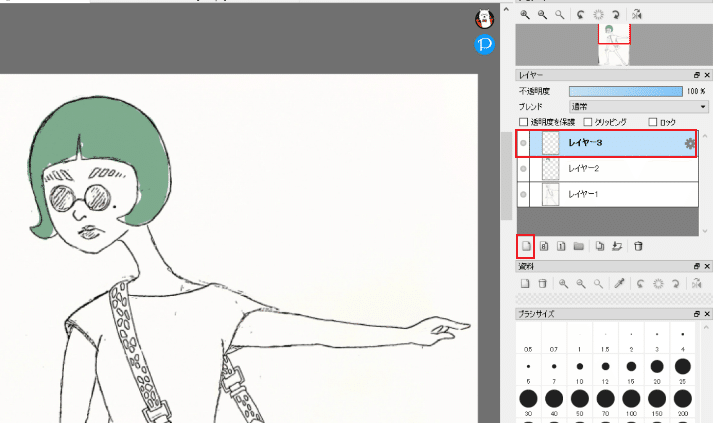Merge layer down with layer below
The height and width of the screenshot is (423, 717).
617,246
